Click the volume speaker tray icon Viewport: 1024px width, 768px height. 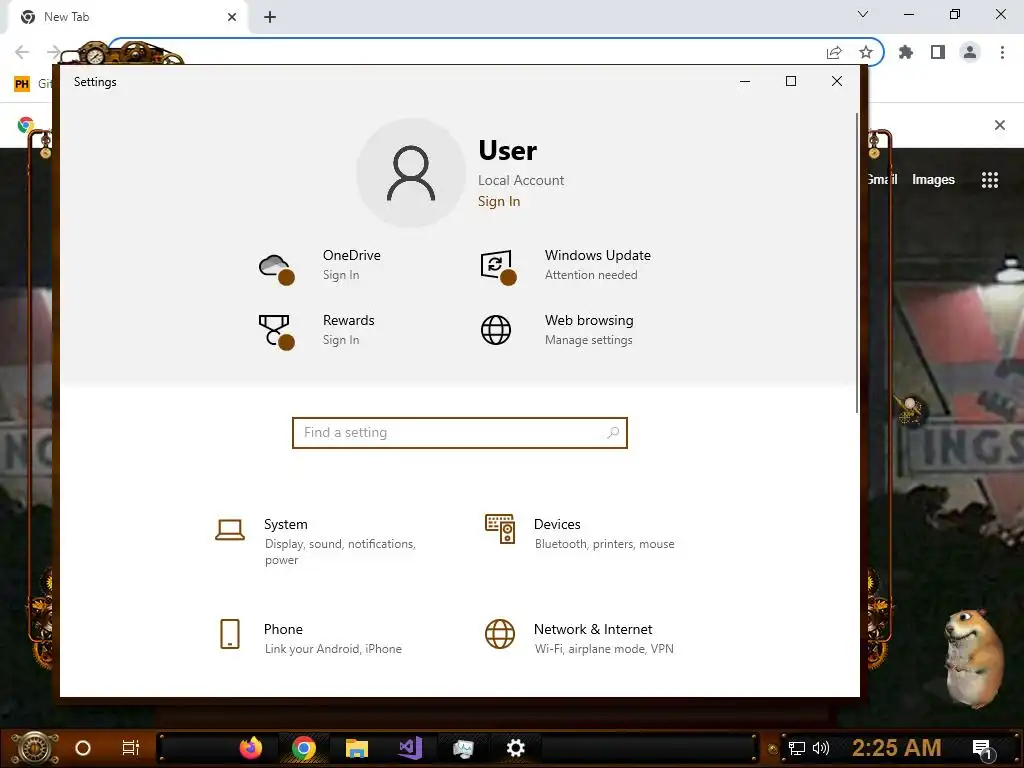pos(820,748)
